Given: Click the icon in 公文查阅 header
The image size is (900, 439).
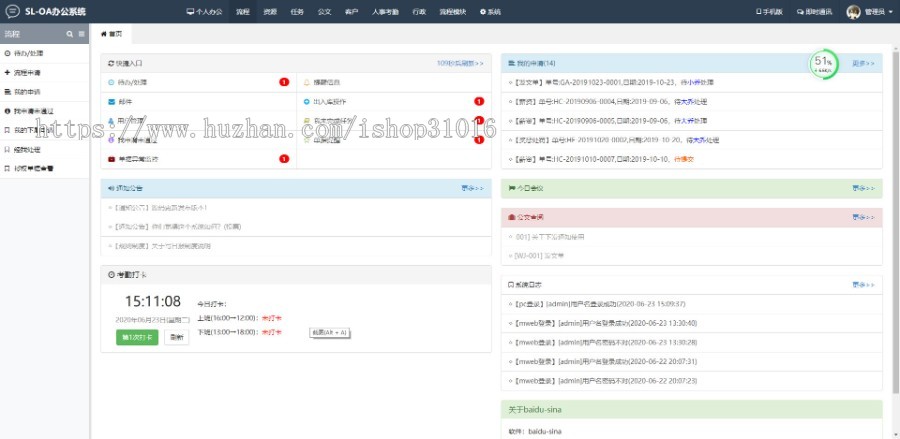Looking at the screenshot, I should click(511, 217).
